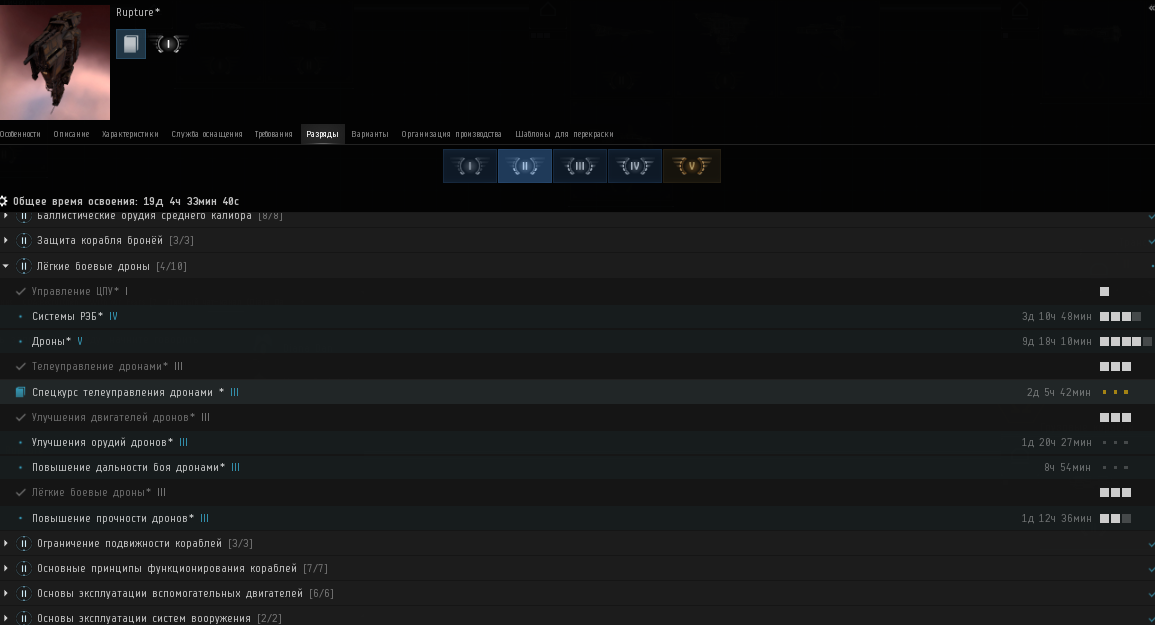Select the Разряды tab
1155x625 pixels.
[323, 134]
